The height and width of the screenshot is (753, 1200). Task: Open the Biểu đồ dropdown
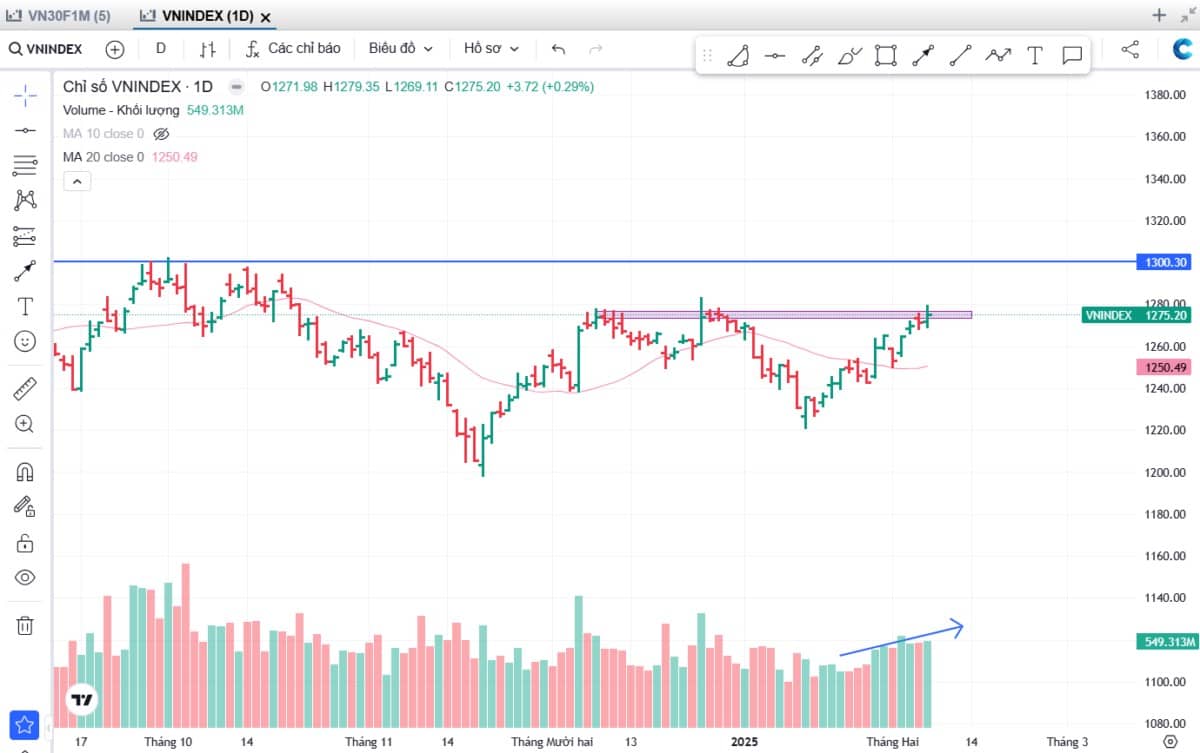pyautogui.click(x=400, y=48)
